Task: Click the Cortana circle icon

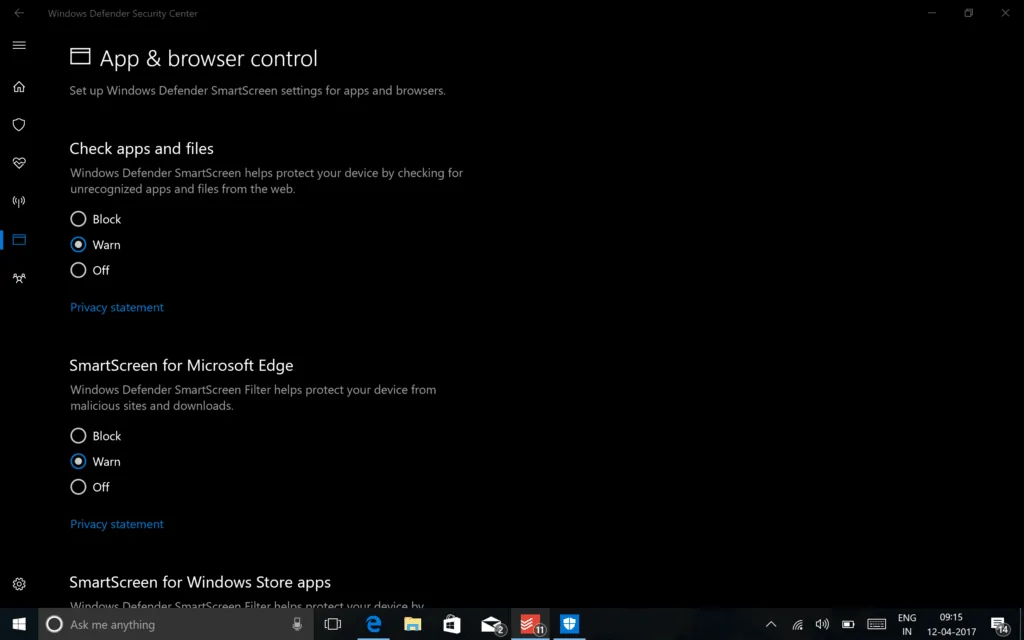Action: click(x=54, y=624)
